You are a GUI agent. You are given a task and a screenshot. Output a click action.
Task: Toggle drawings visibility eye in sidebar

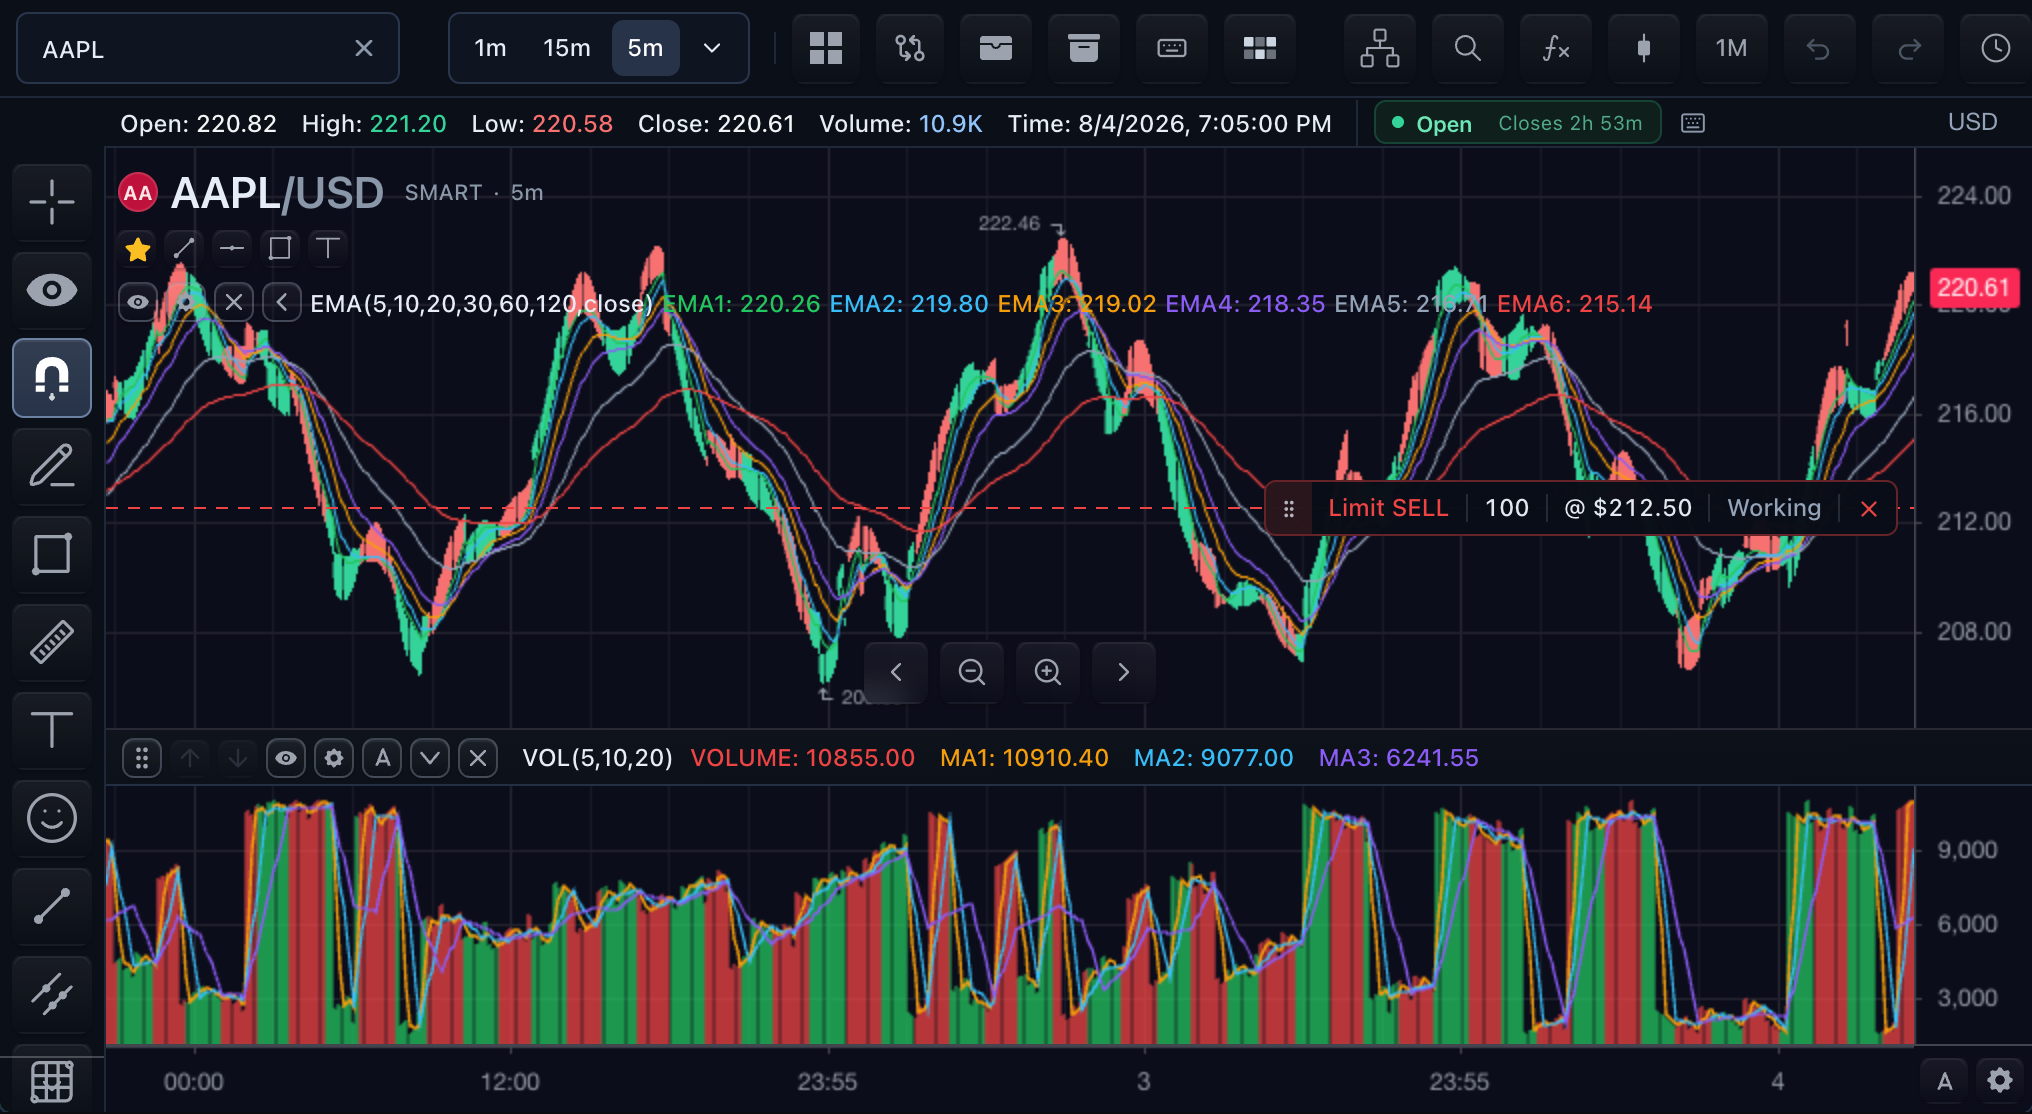point(52,290)
